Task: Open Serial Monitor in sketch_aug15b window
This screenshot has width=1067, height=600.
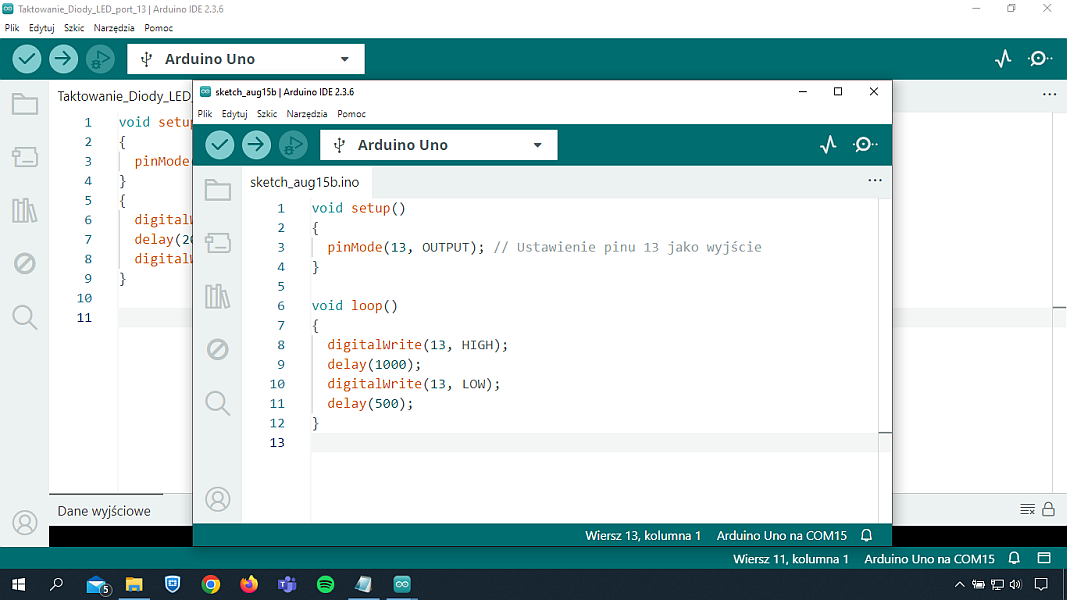Action: (865, 145)
